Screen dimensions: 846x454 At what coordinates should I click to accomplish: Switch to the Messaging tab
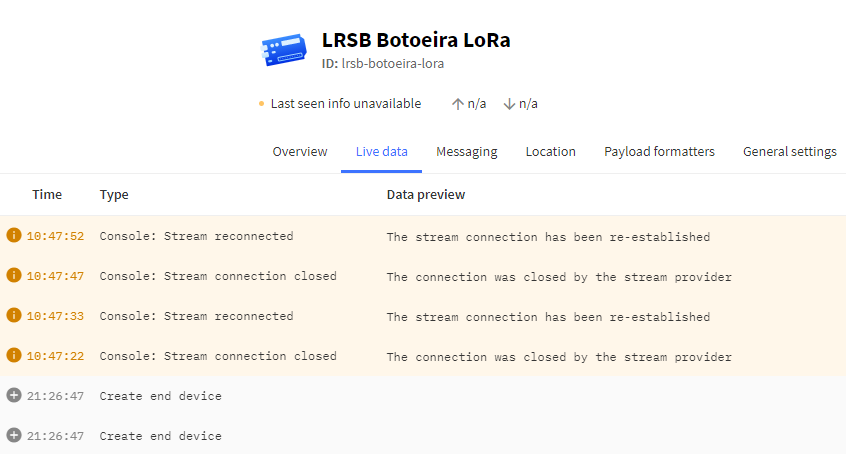coord(467,152)
